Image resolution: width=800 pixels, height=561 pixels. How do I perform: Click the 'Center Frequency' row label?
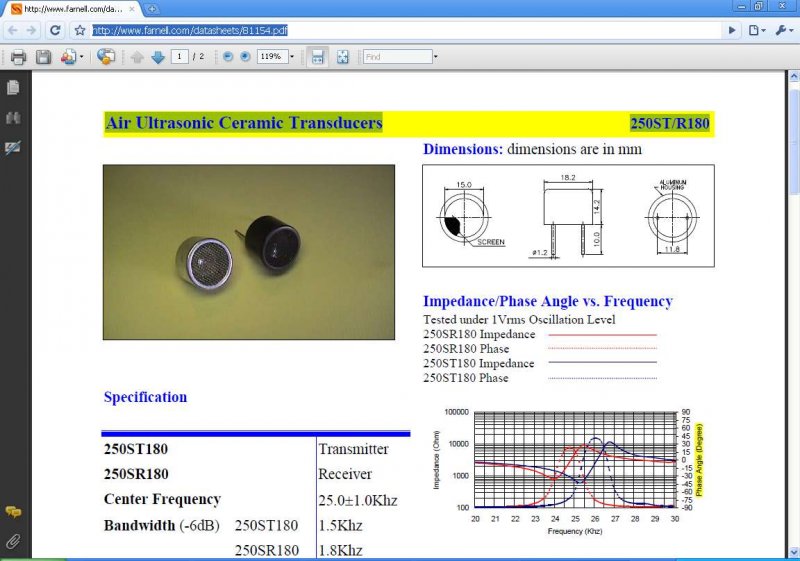[x=162, y=499]
